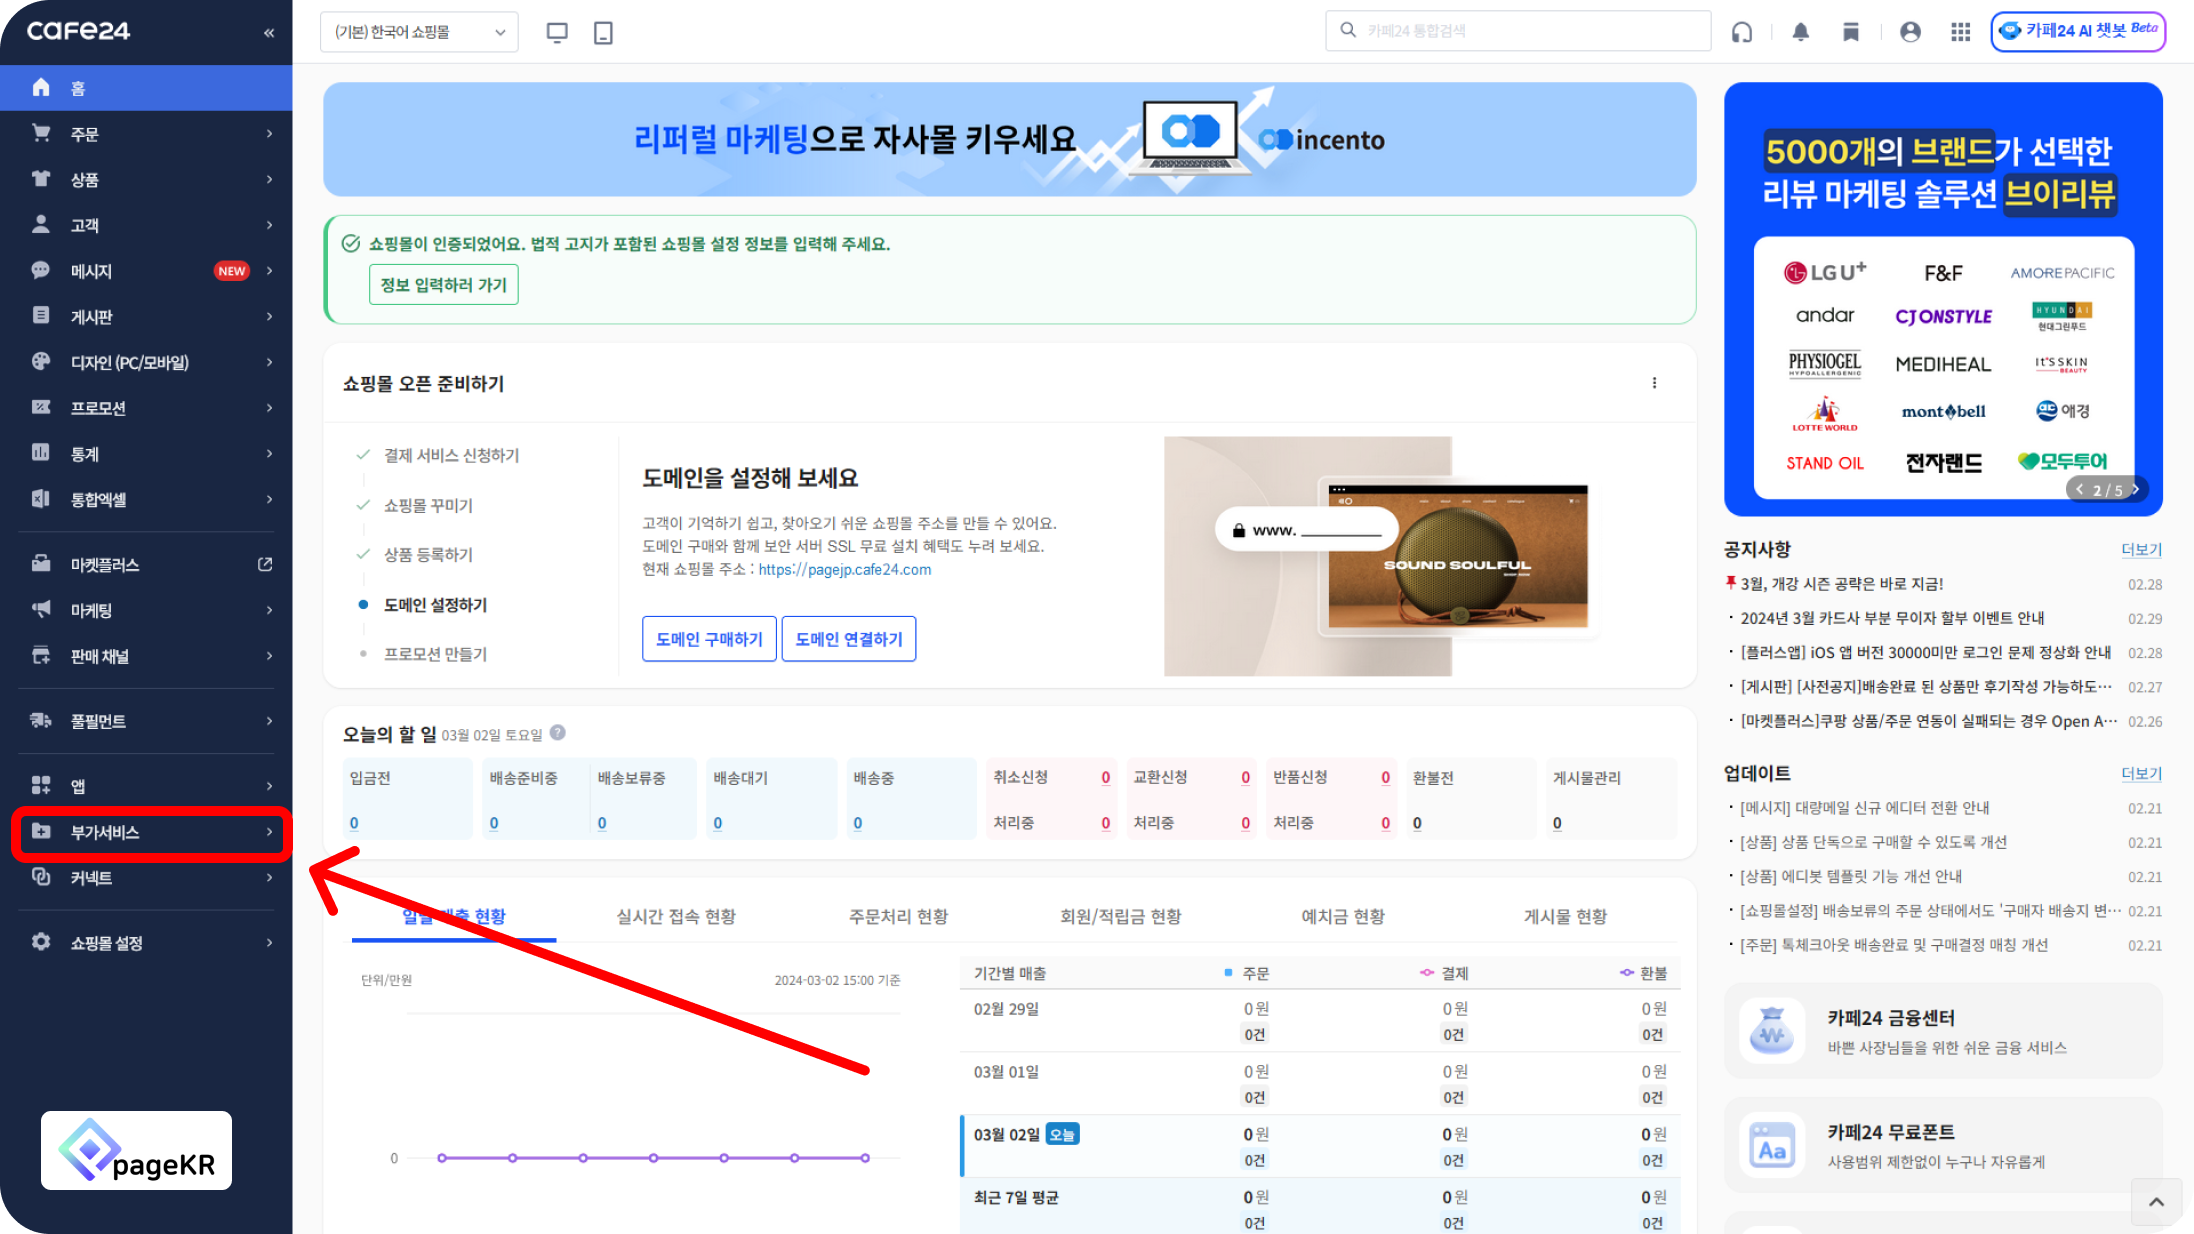Select the 프로모션 만들기 checklist step
Image resolution: width=2194 pixels, height=1234 pixels.
coord(435,654)
